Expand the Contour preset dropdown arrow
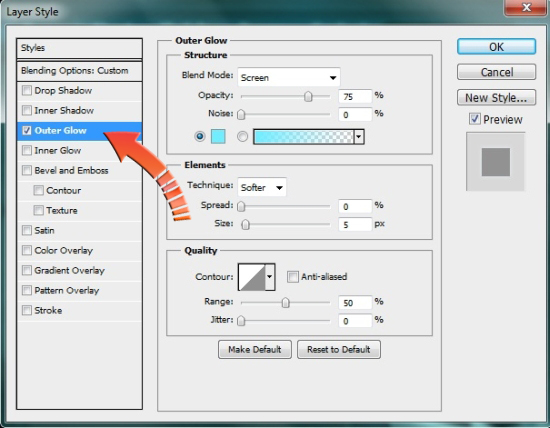 coord(269,277)
